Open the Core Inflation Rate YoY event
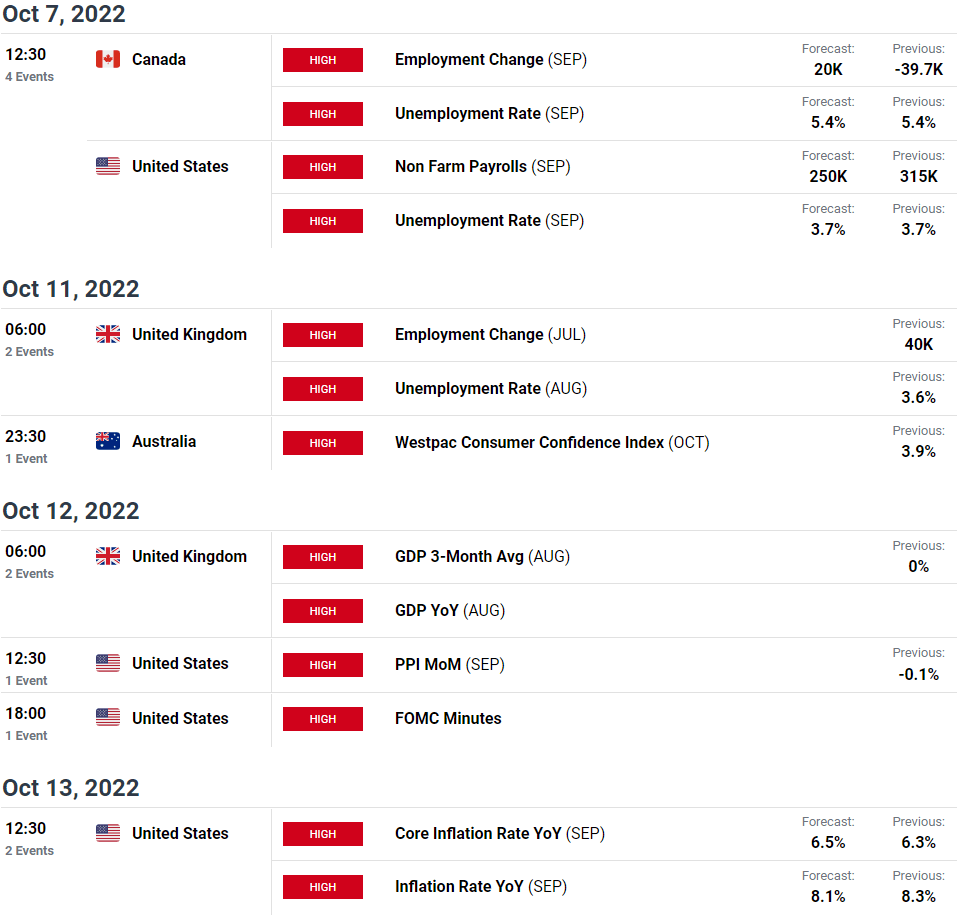 tap(500, 834)
